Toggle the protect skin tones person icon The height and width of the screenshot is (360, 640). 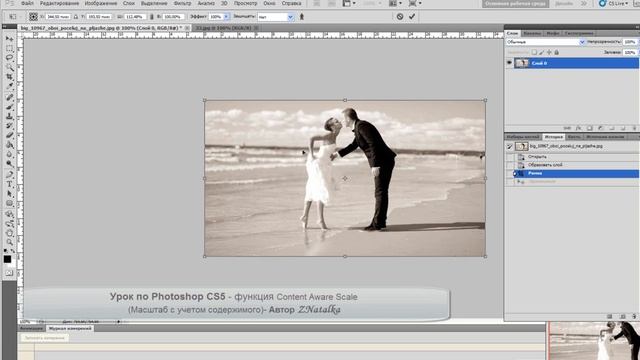[302, 17]
